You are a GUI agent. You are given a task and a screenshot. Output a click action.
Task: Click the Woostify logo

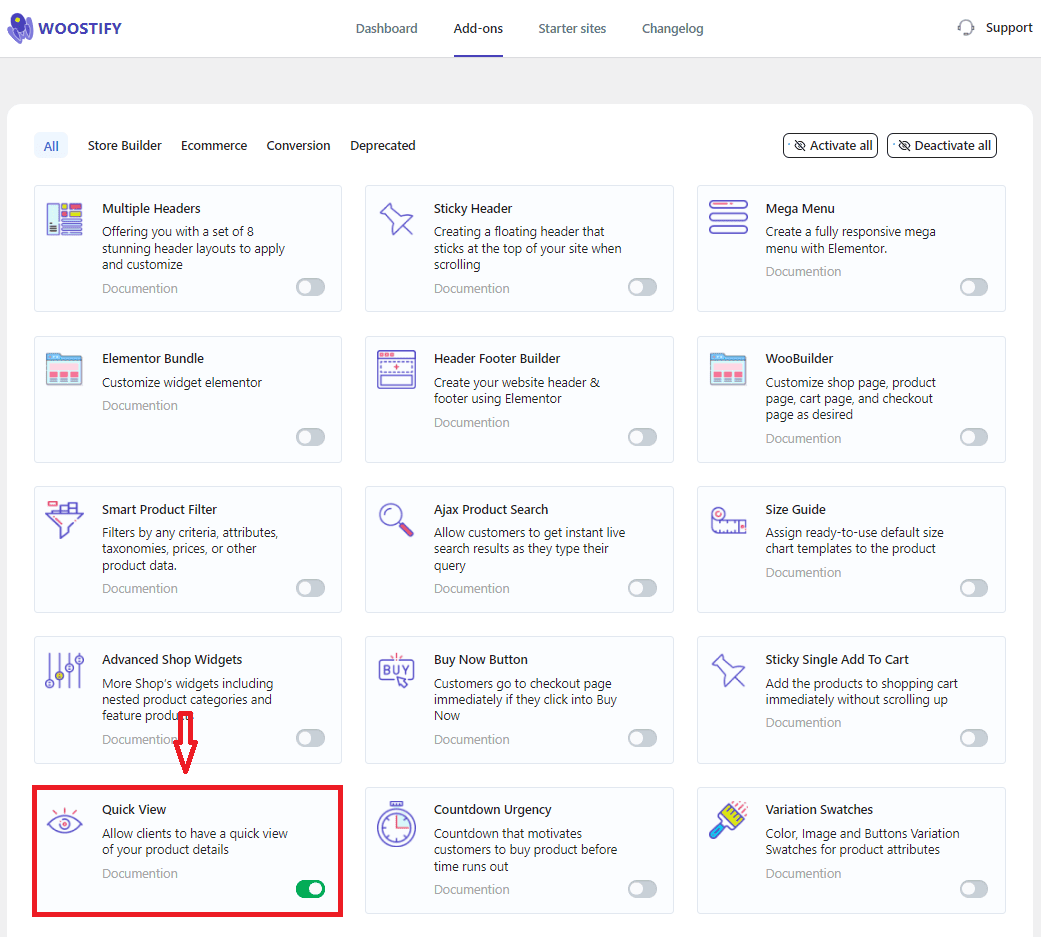tap(64, 29)
